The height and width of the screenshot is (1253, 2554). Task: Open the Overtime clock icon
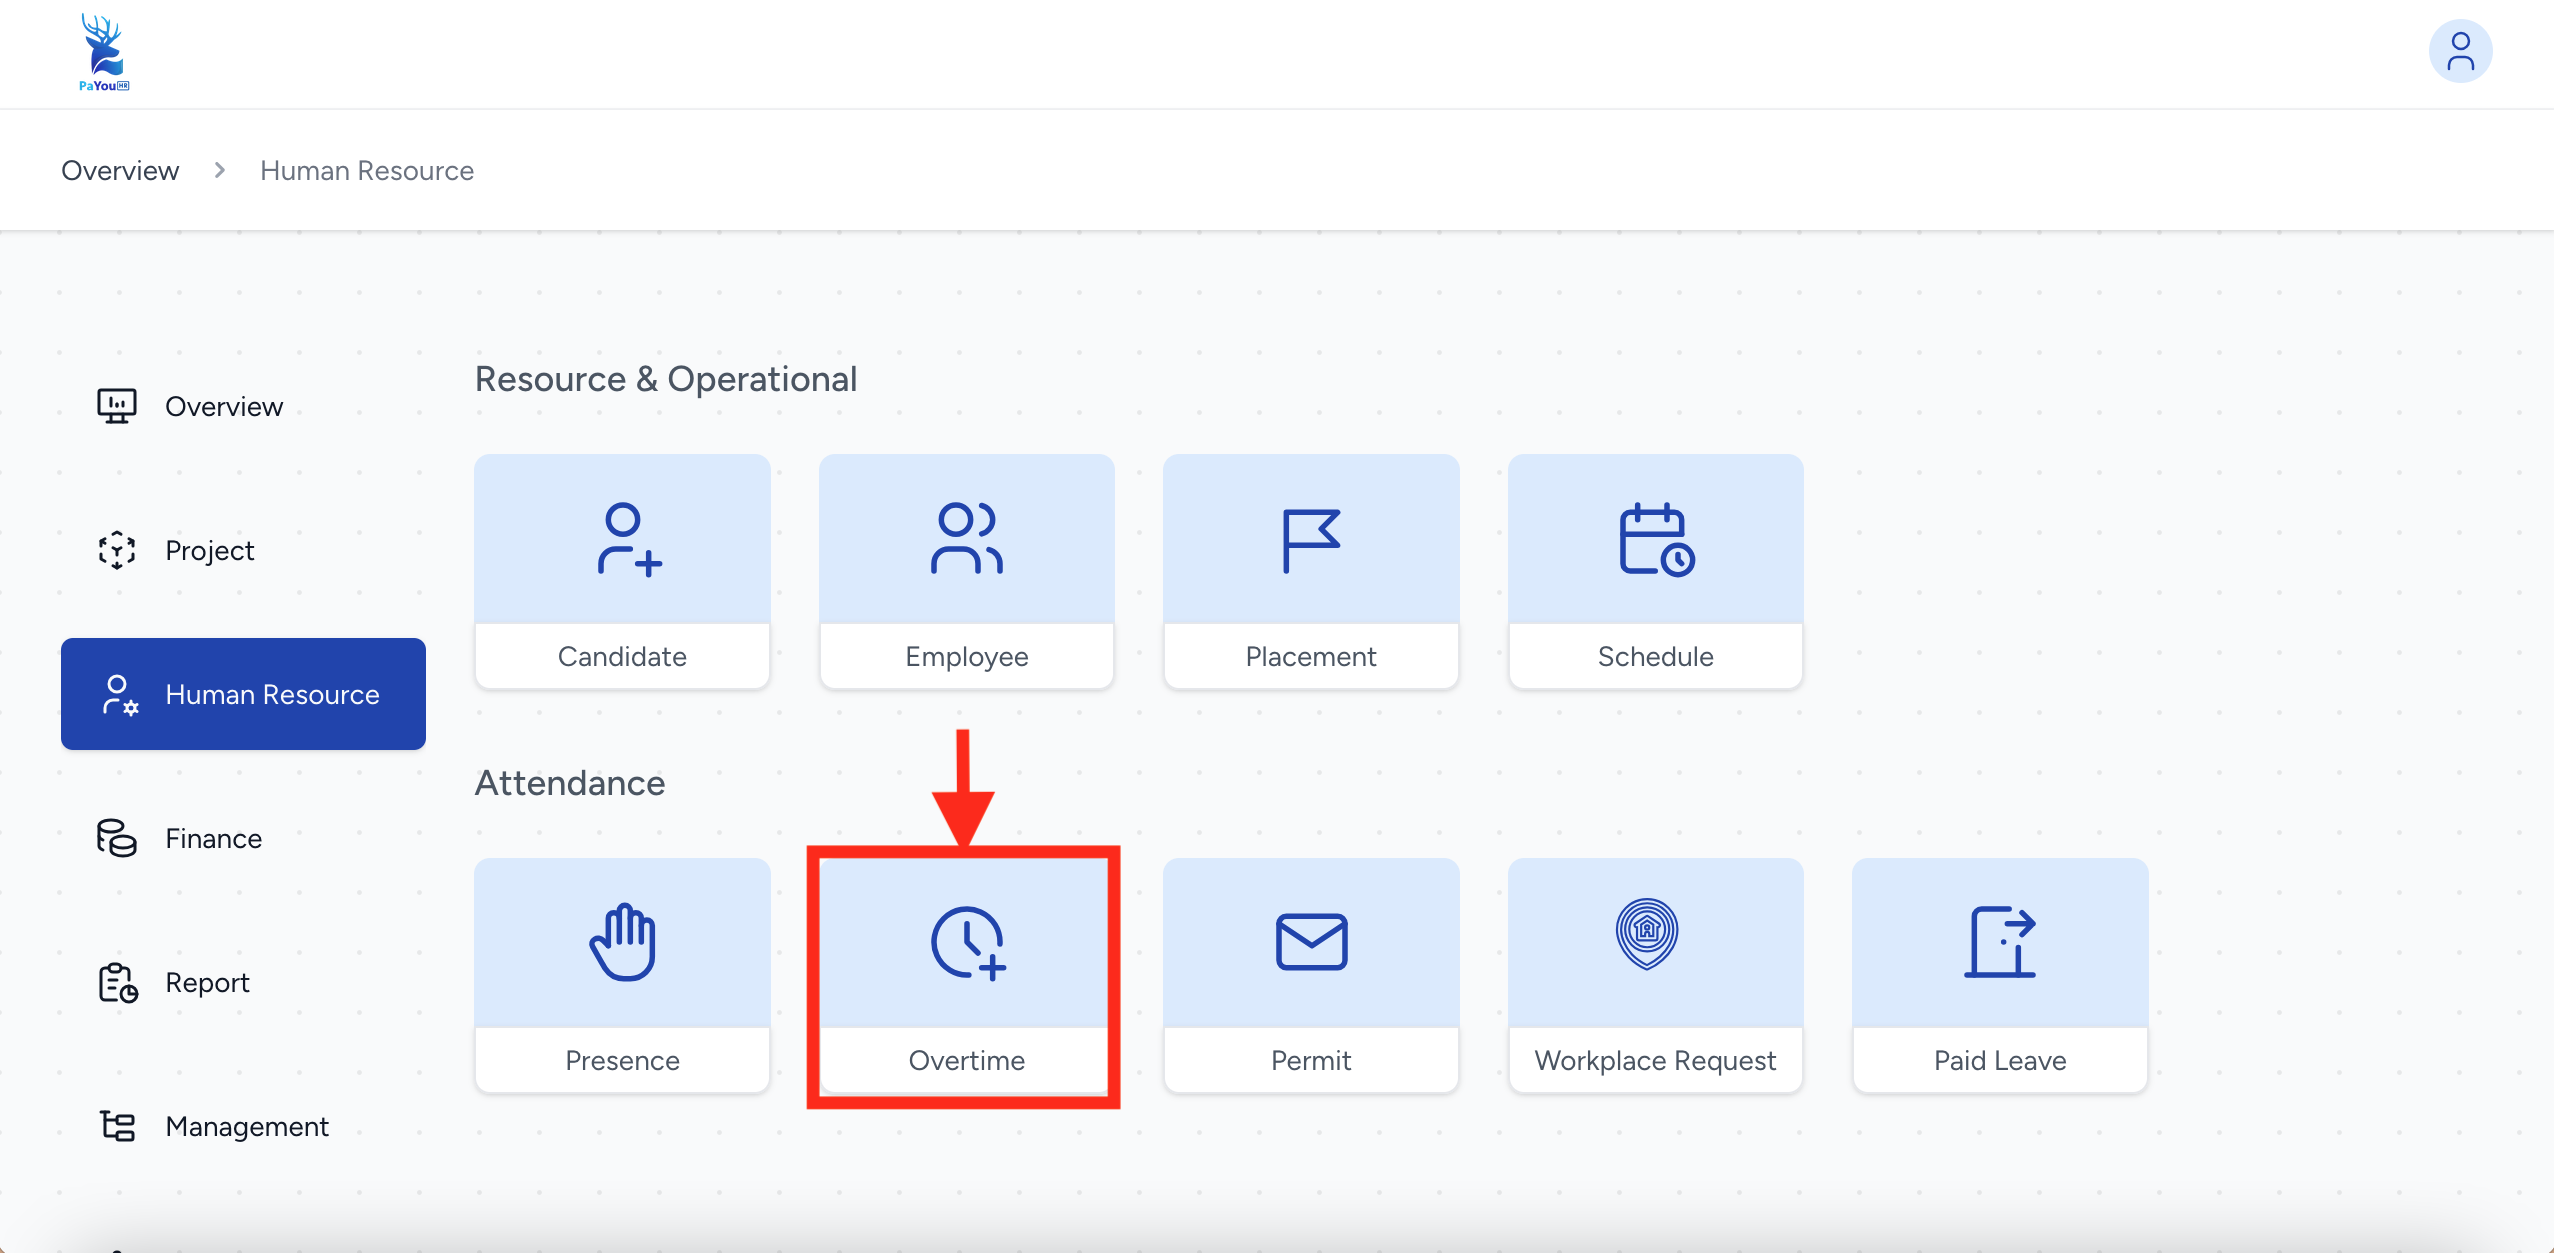(x=966, y=943)
